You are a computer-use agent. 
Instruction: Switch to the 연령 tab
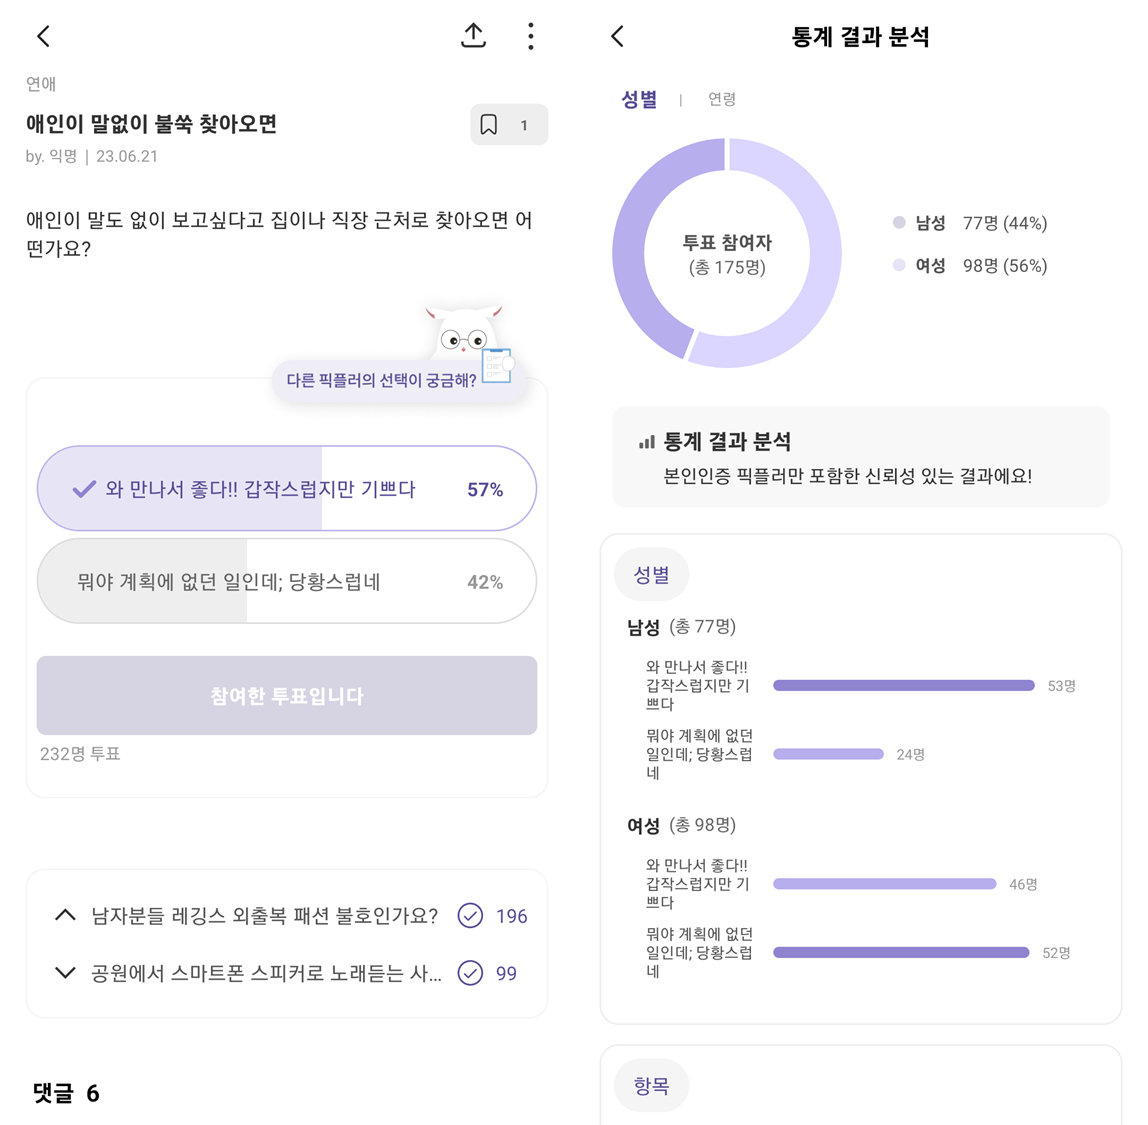722,99
